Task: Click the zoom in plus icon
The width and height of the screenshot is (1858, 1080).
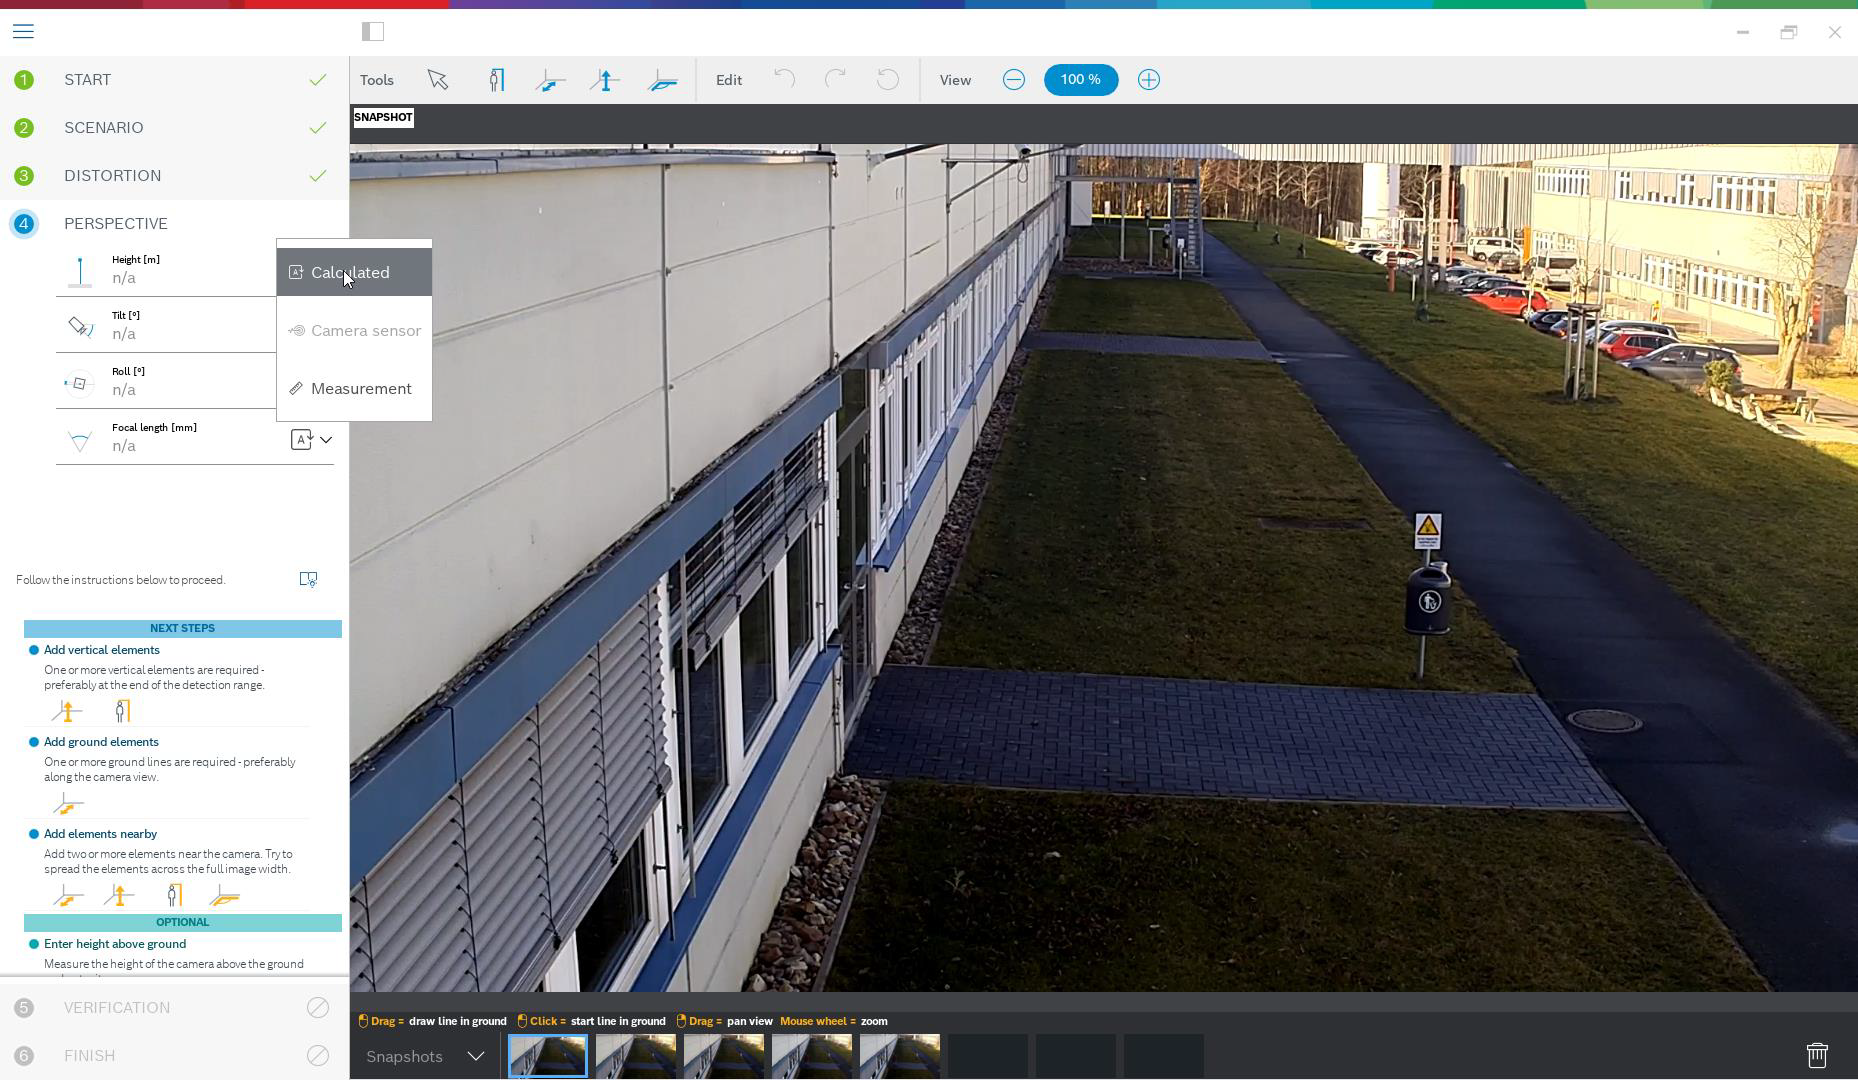Action: pos(1148,80)
